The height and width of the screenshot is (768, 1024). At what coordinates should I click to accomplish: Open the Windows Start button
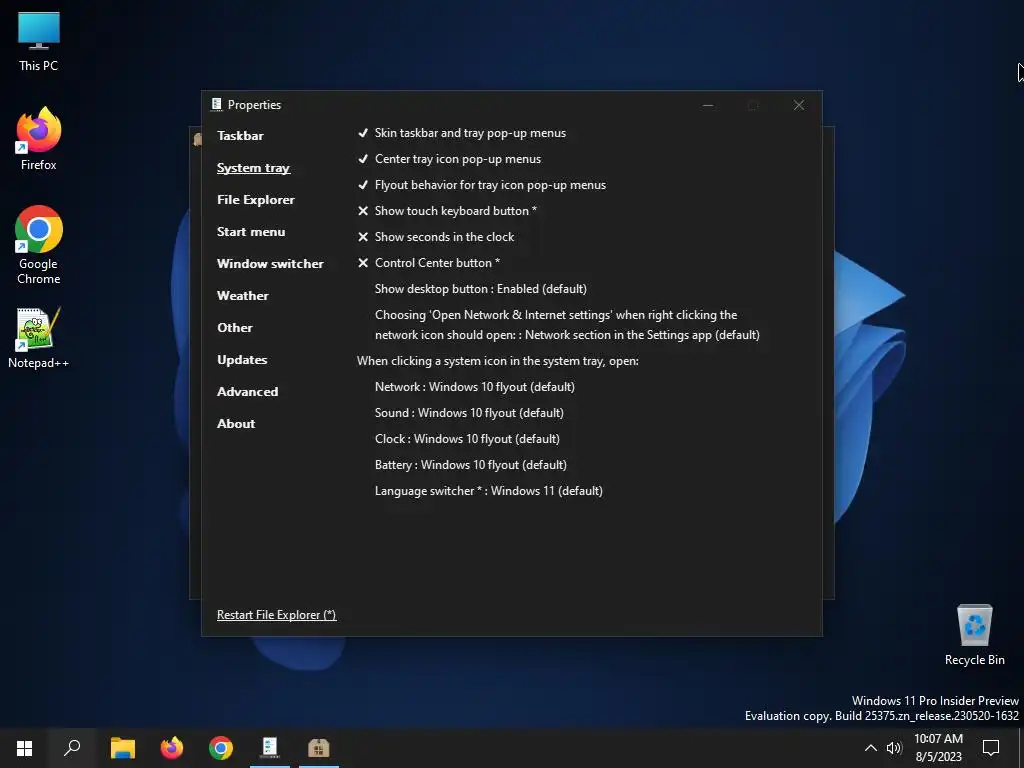pos(24,748)
